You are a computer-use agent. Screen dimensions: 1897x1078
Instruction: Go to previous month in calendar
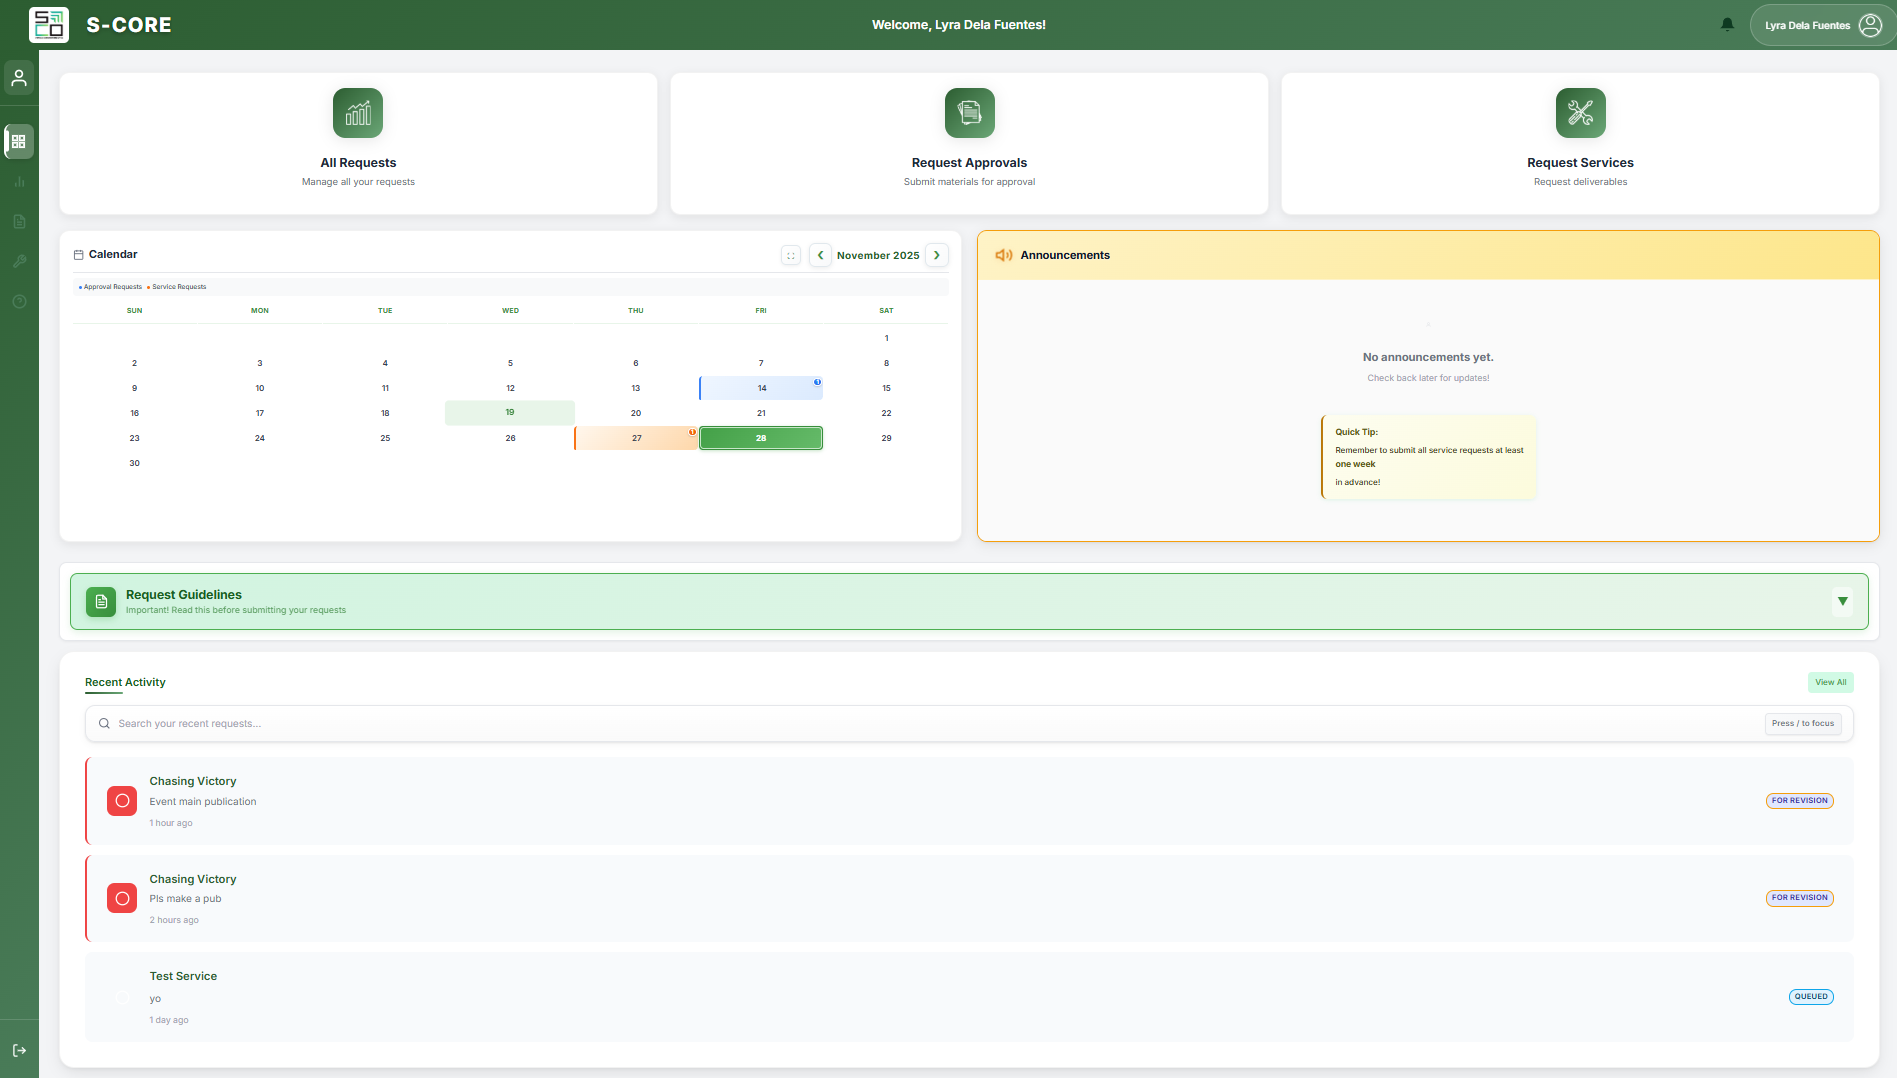tap(820, 255)
